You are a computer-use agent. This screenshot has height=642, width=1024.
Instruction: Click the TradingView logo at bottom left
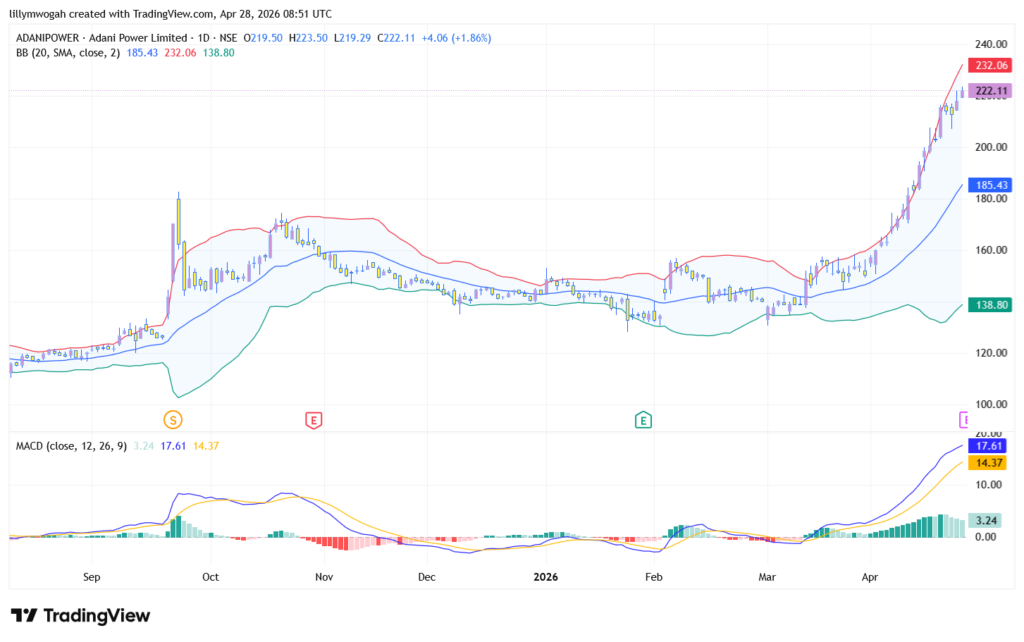80,615
